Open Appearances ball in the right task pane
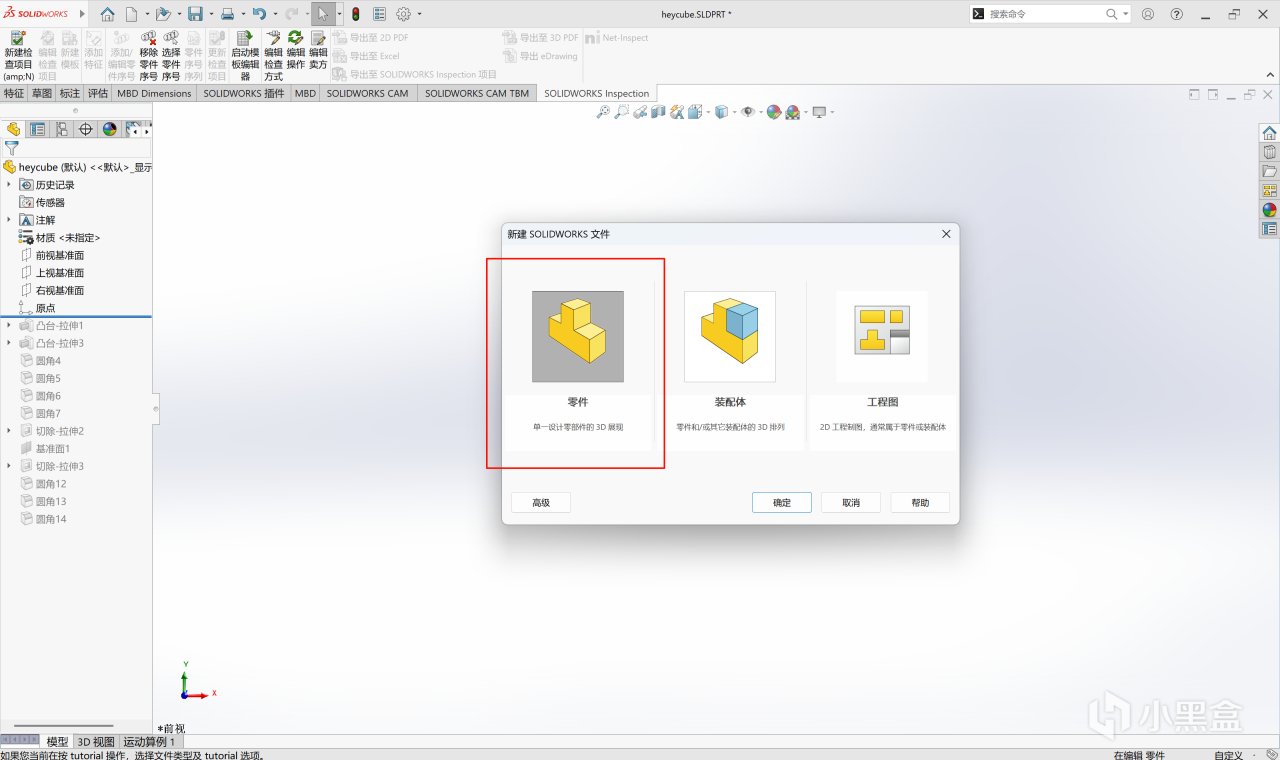 [1269, 210]
